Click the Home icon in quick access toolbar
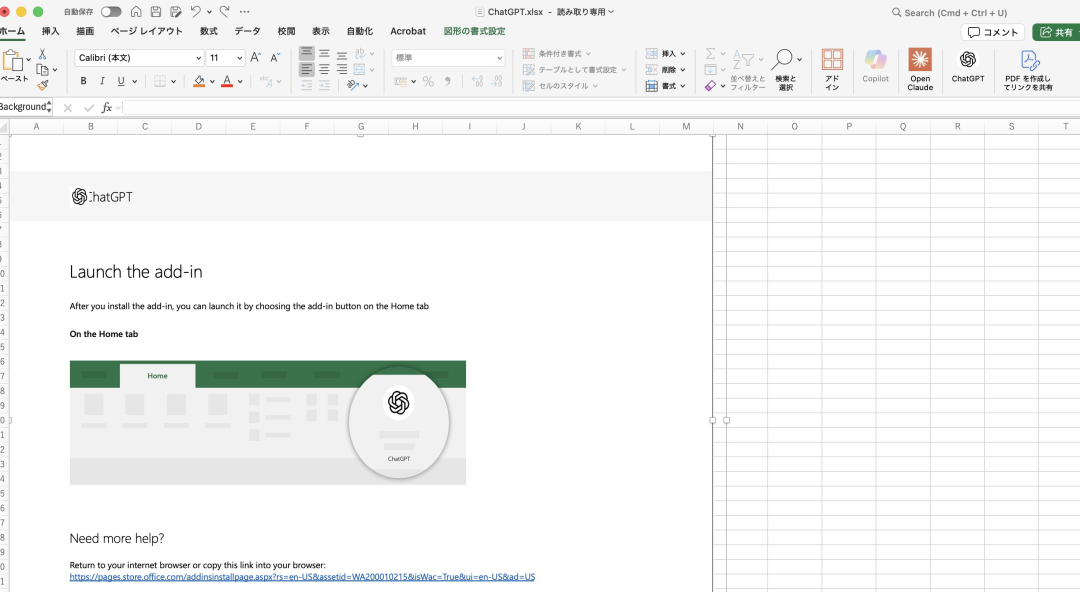This screenshot has width=1080, height=592. coord(136,12)
